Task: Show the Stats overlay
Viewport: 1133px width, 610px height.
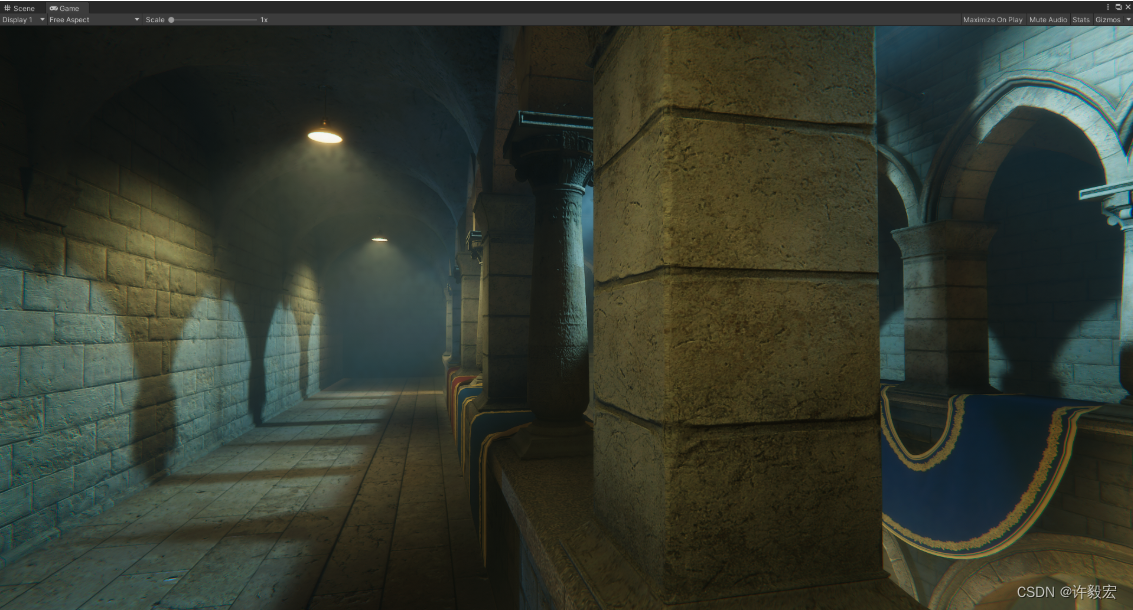Action: [x=1081, y=19]
